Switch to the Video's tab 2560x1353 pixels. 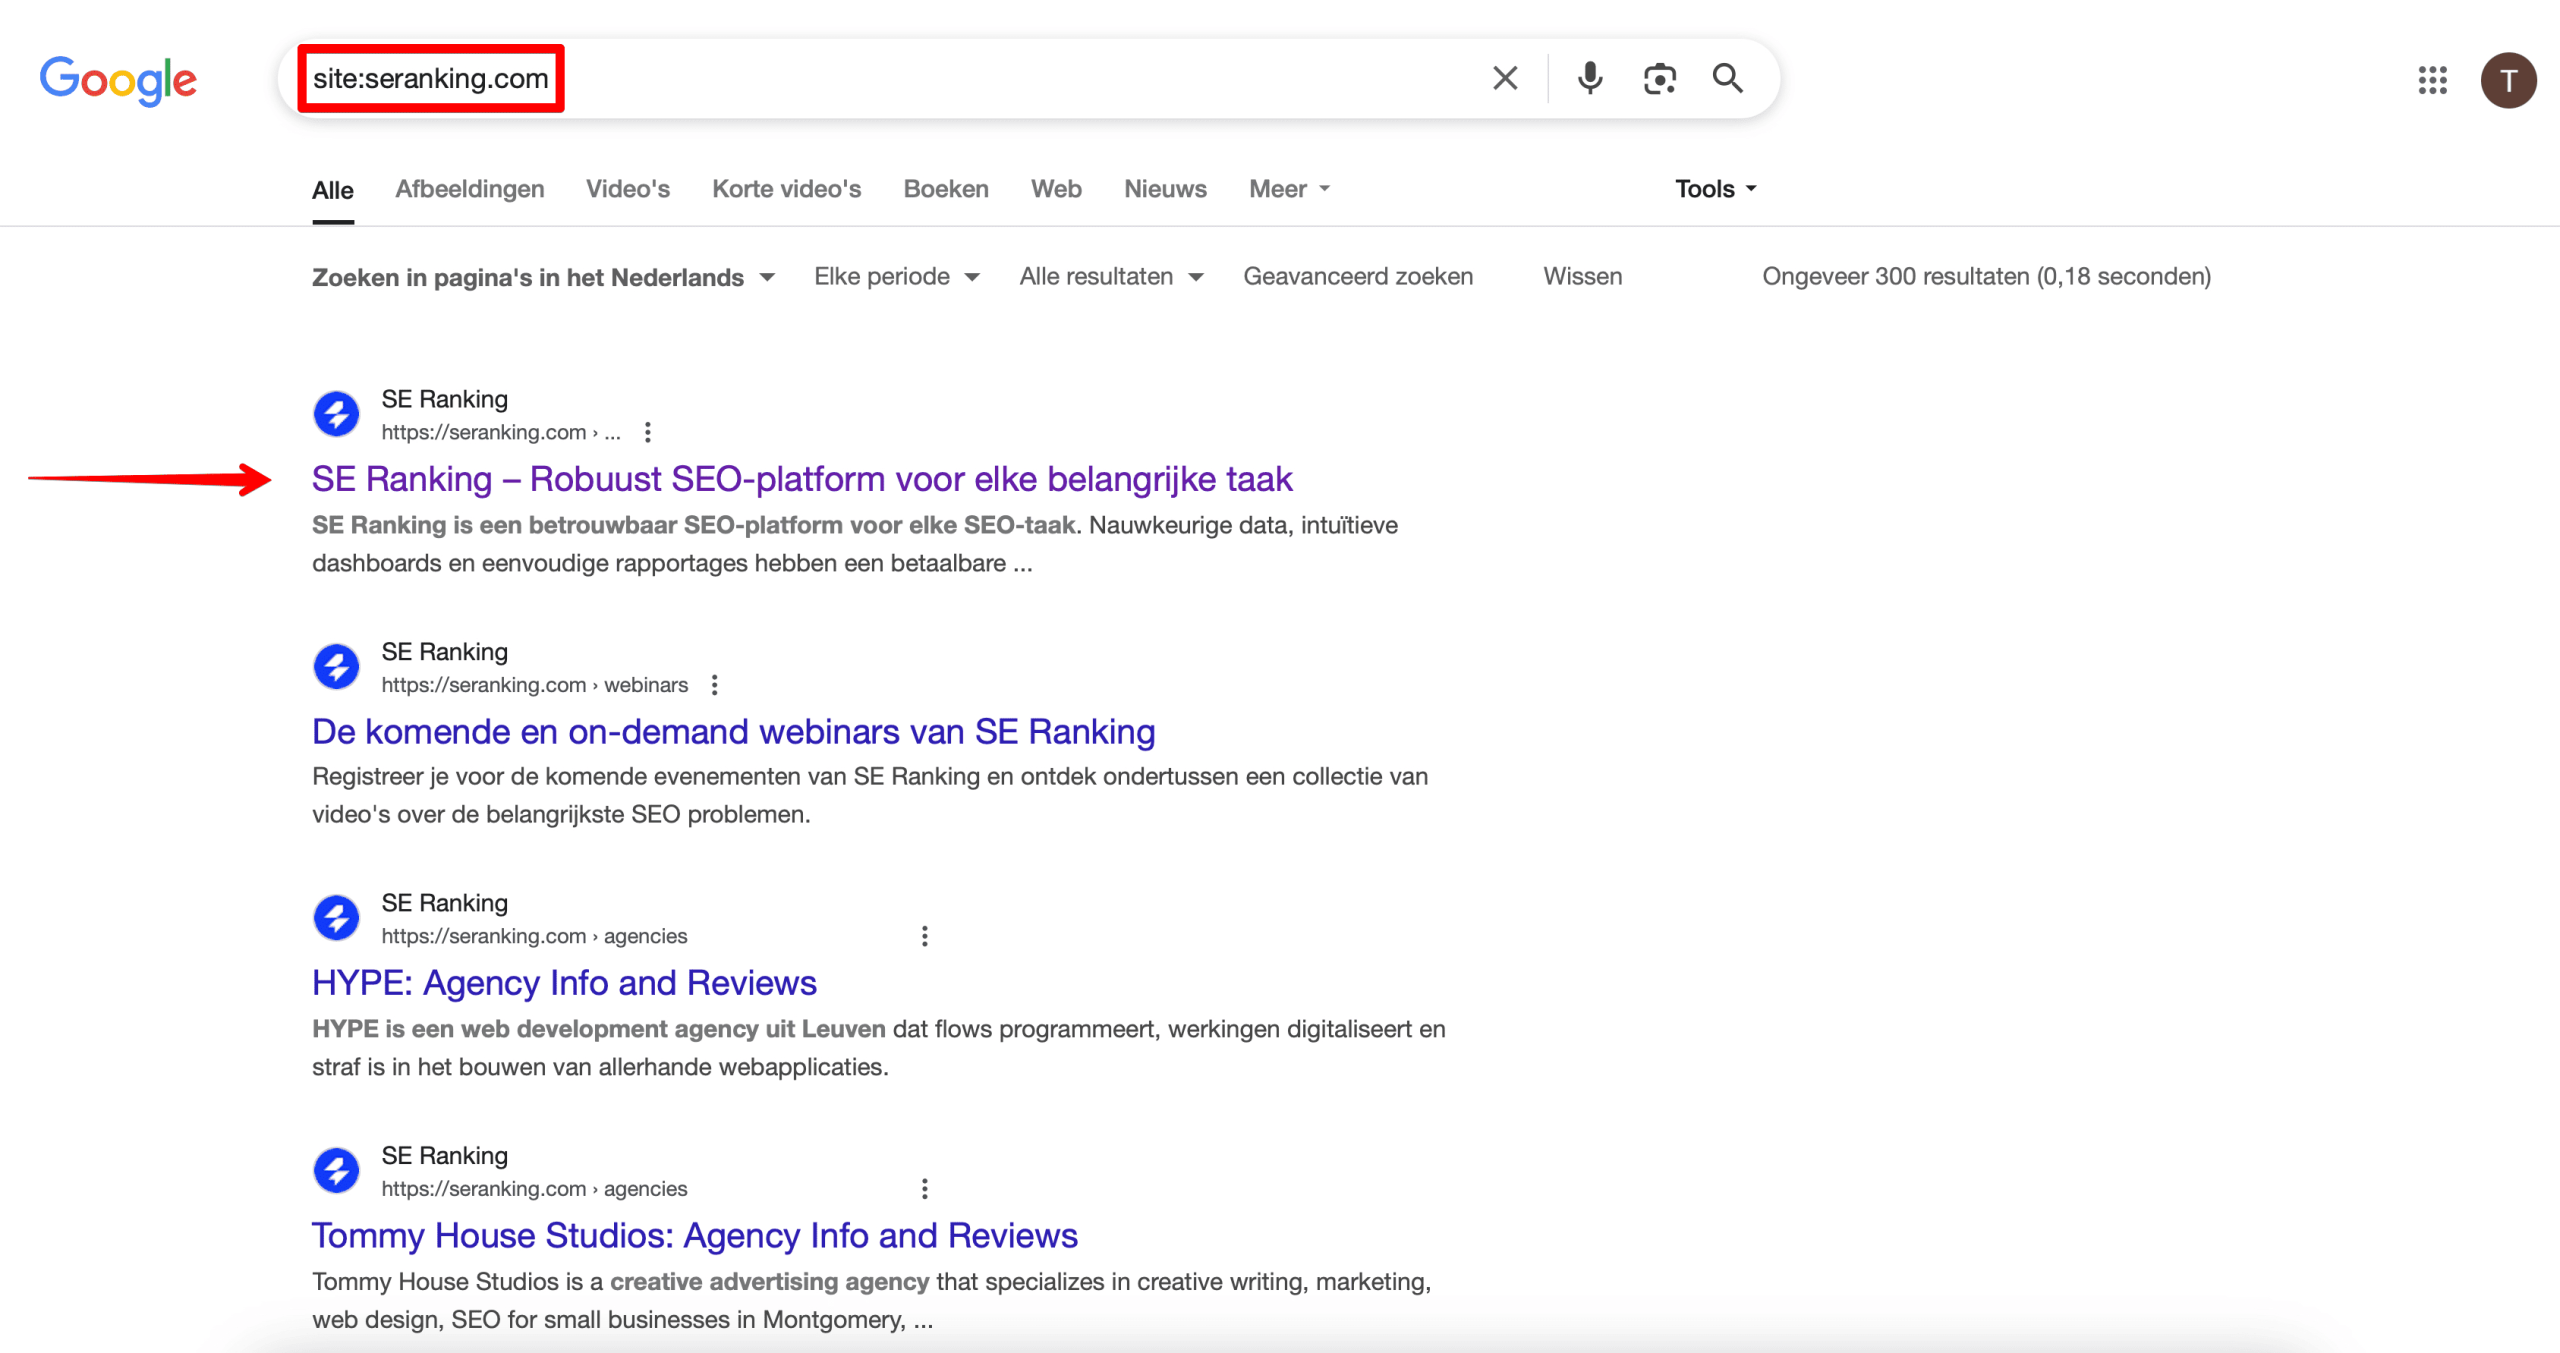tap(628, 189)
